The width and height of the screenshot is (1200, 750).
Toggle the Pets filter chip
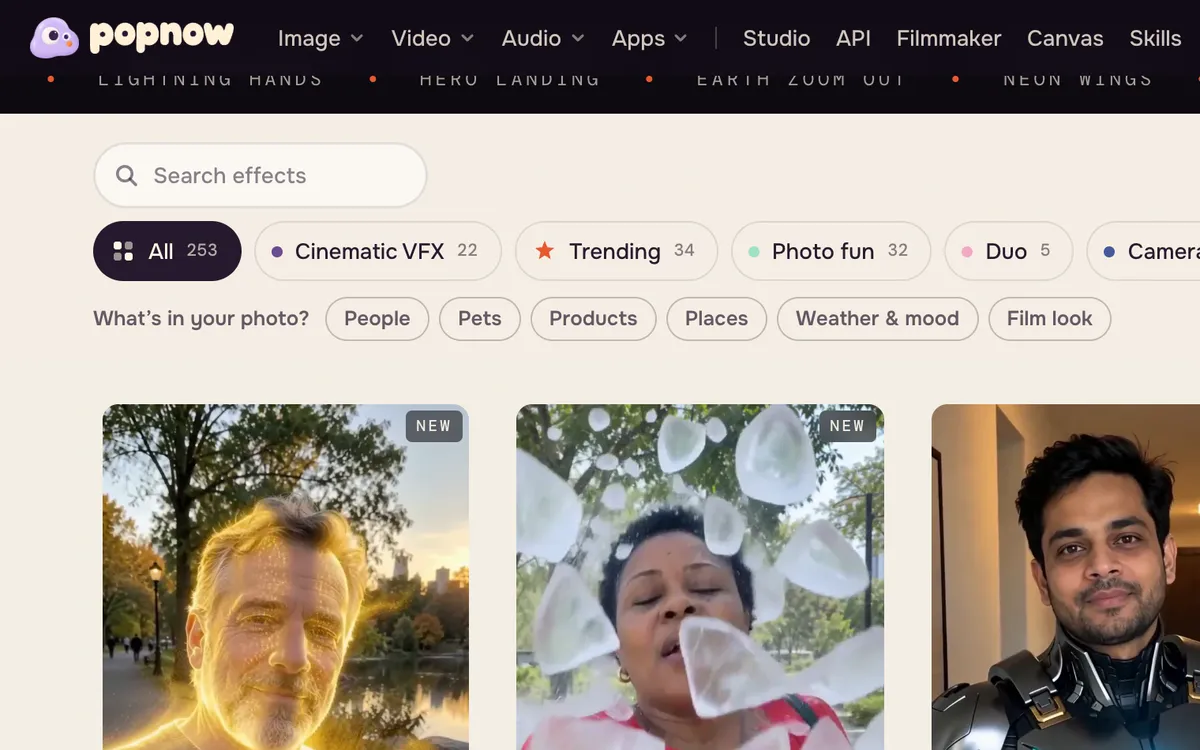coord(480,319)
